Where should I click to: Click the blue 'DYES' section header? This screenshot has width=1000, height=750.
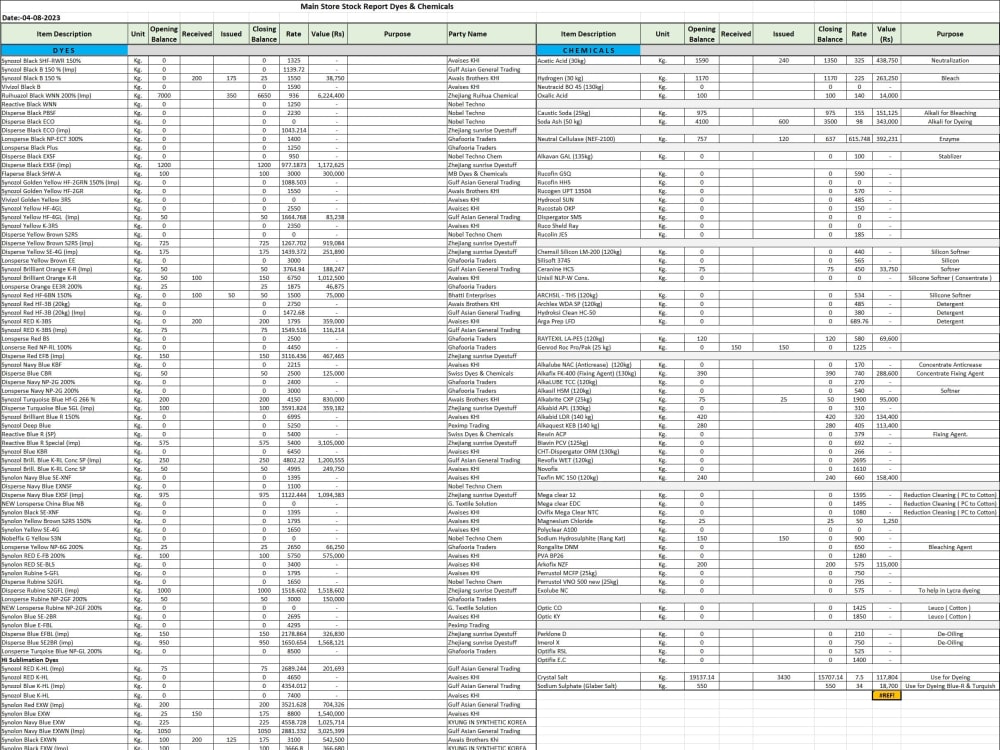pyautogui.click(x=64, y=50)
